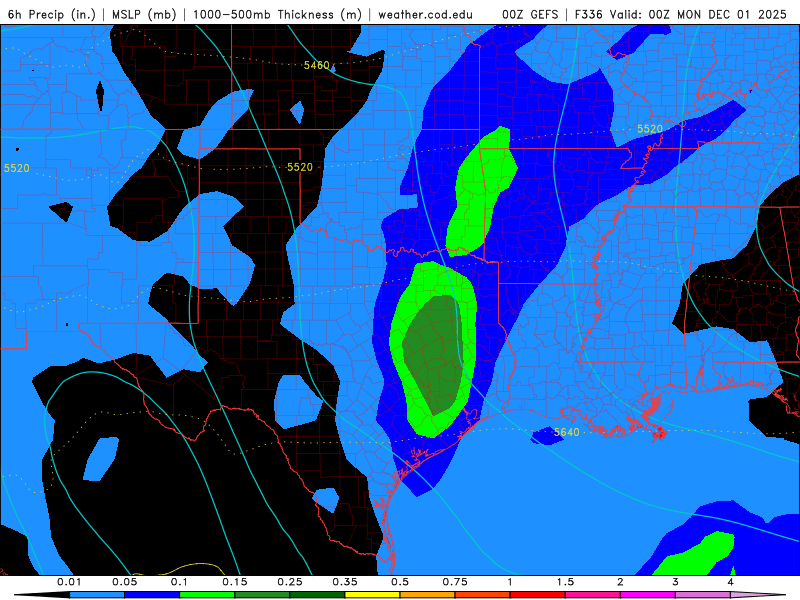Viewport: 800px width, 600px height.
Task: Click the dark blue 0.05 legend swatch
Action: tap(152, 595)
